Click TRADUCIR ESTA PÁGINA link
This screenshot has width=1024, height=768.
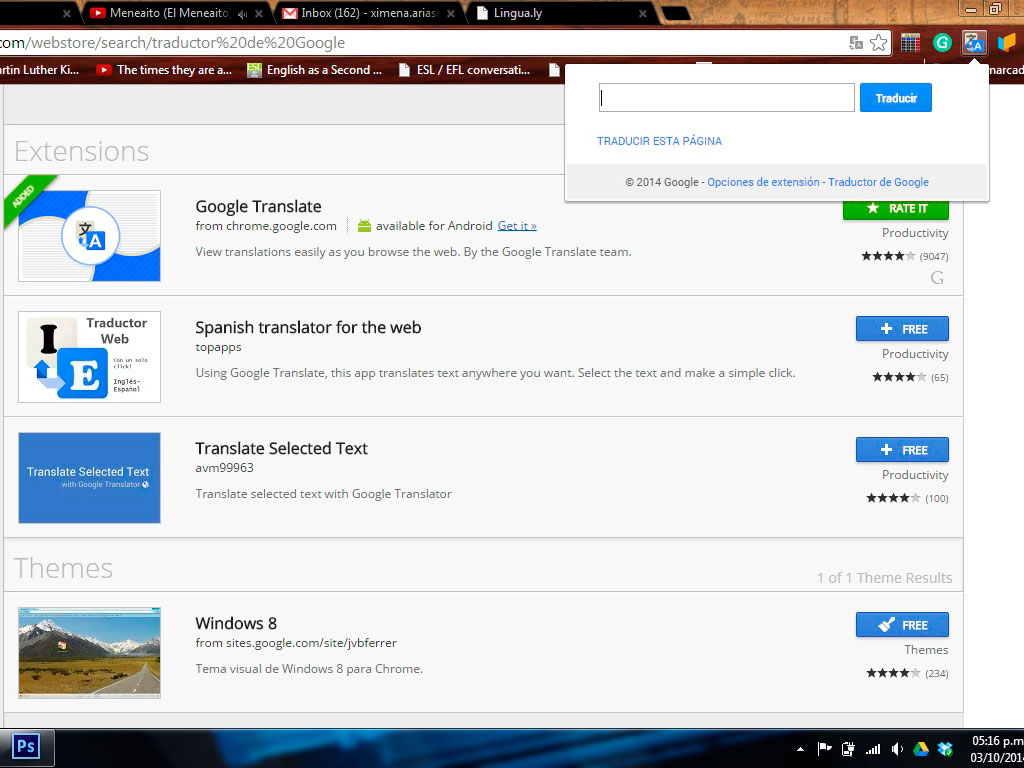(x=659, y=141)
